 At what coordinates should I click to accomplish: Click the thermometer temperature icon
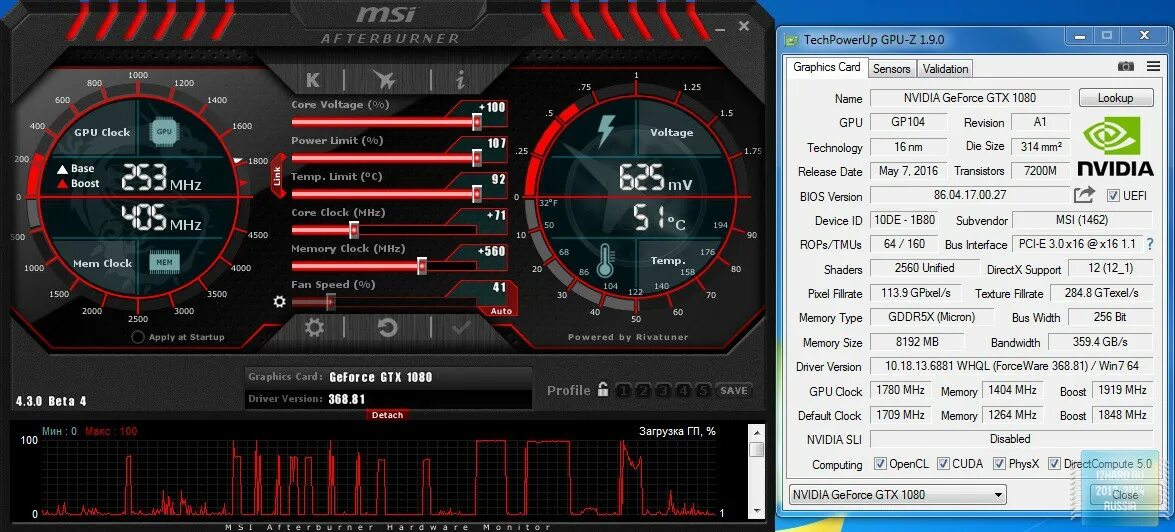pyautogui.click(x=605, y=261)
